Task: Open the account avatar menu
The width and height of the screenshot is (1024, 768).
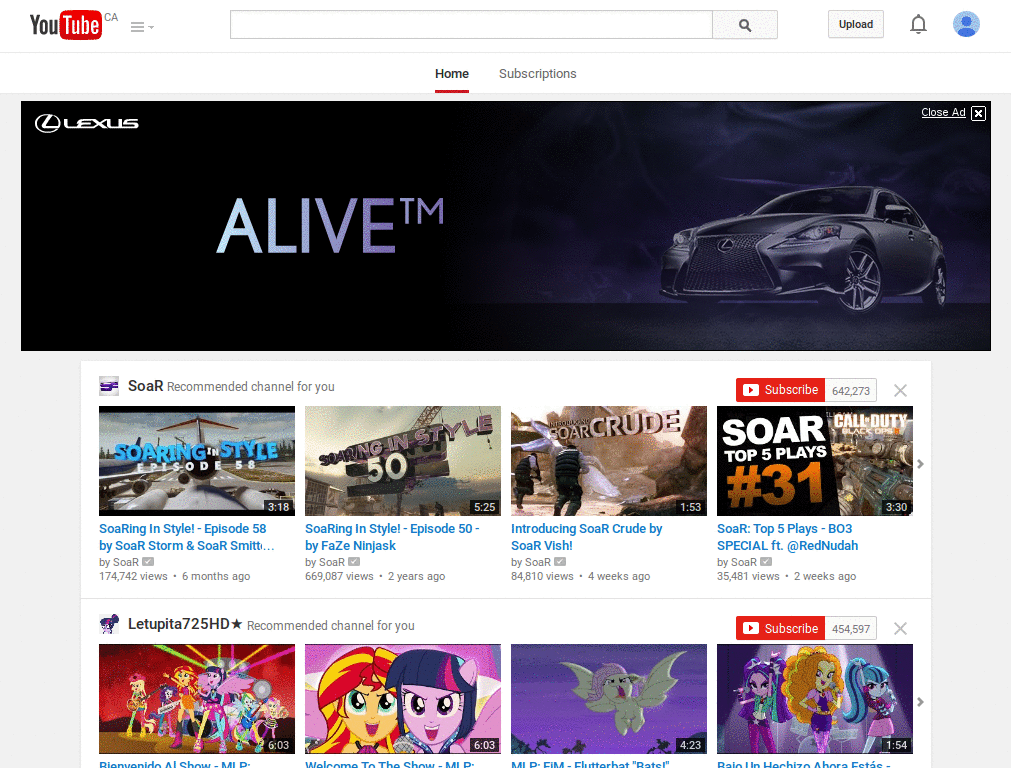Action: click(x=966, y=24)
